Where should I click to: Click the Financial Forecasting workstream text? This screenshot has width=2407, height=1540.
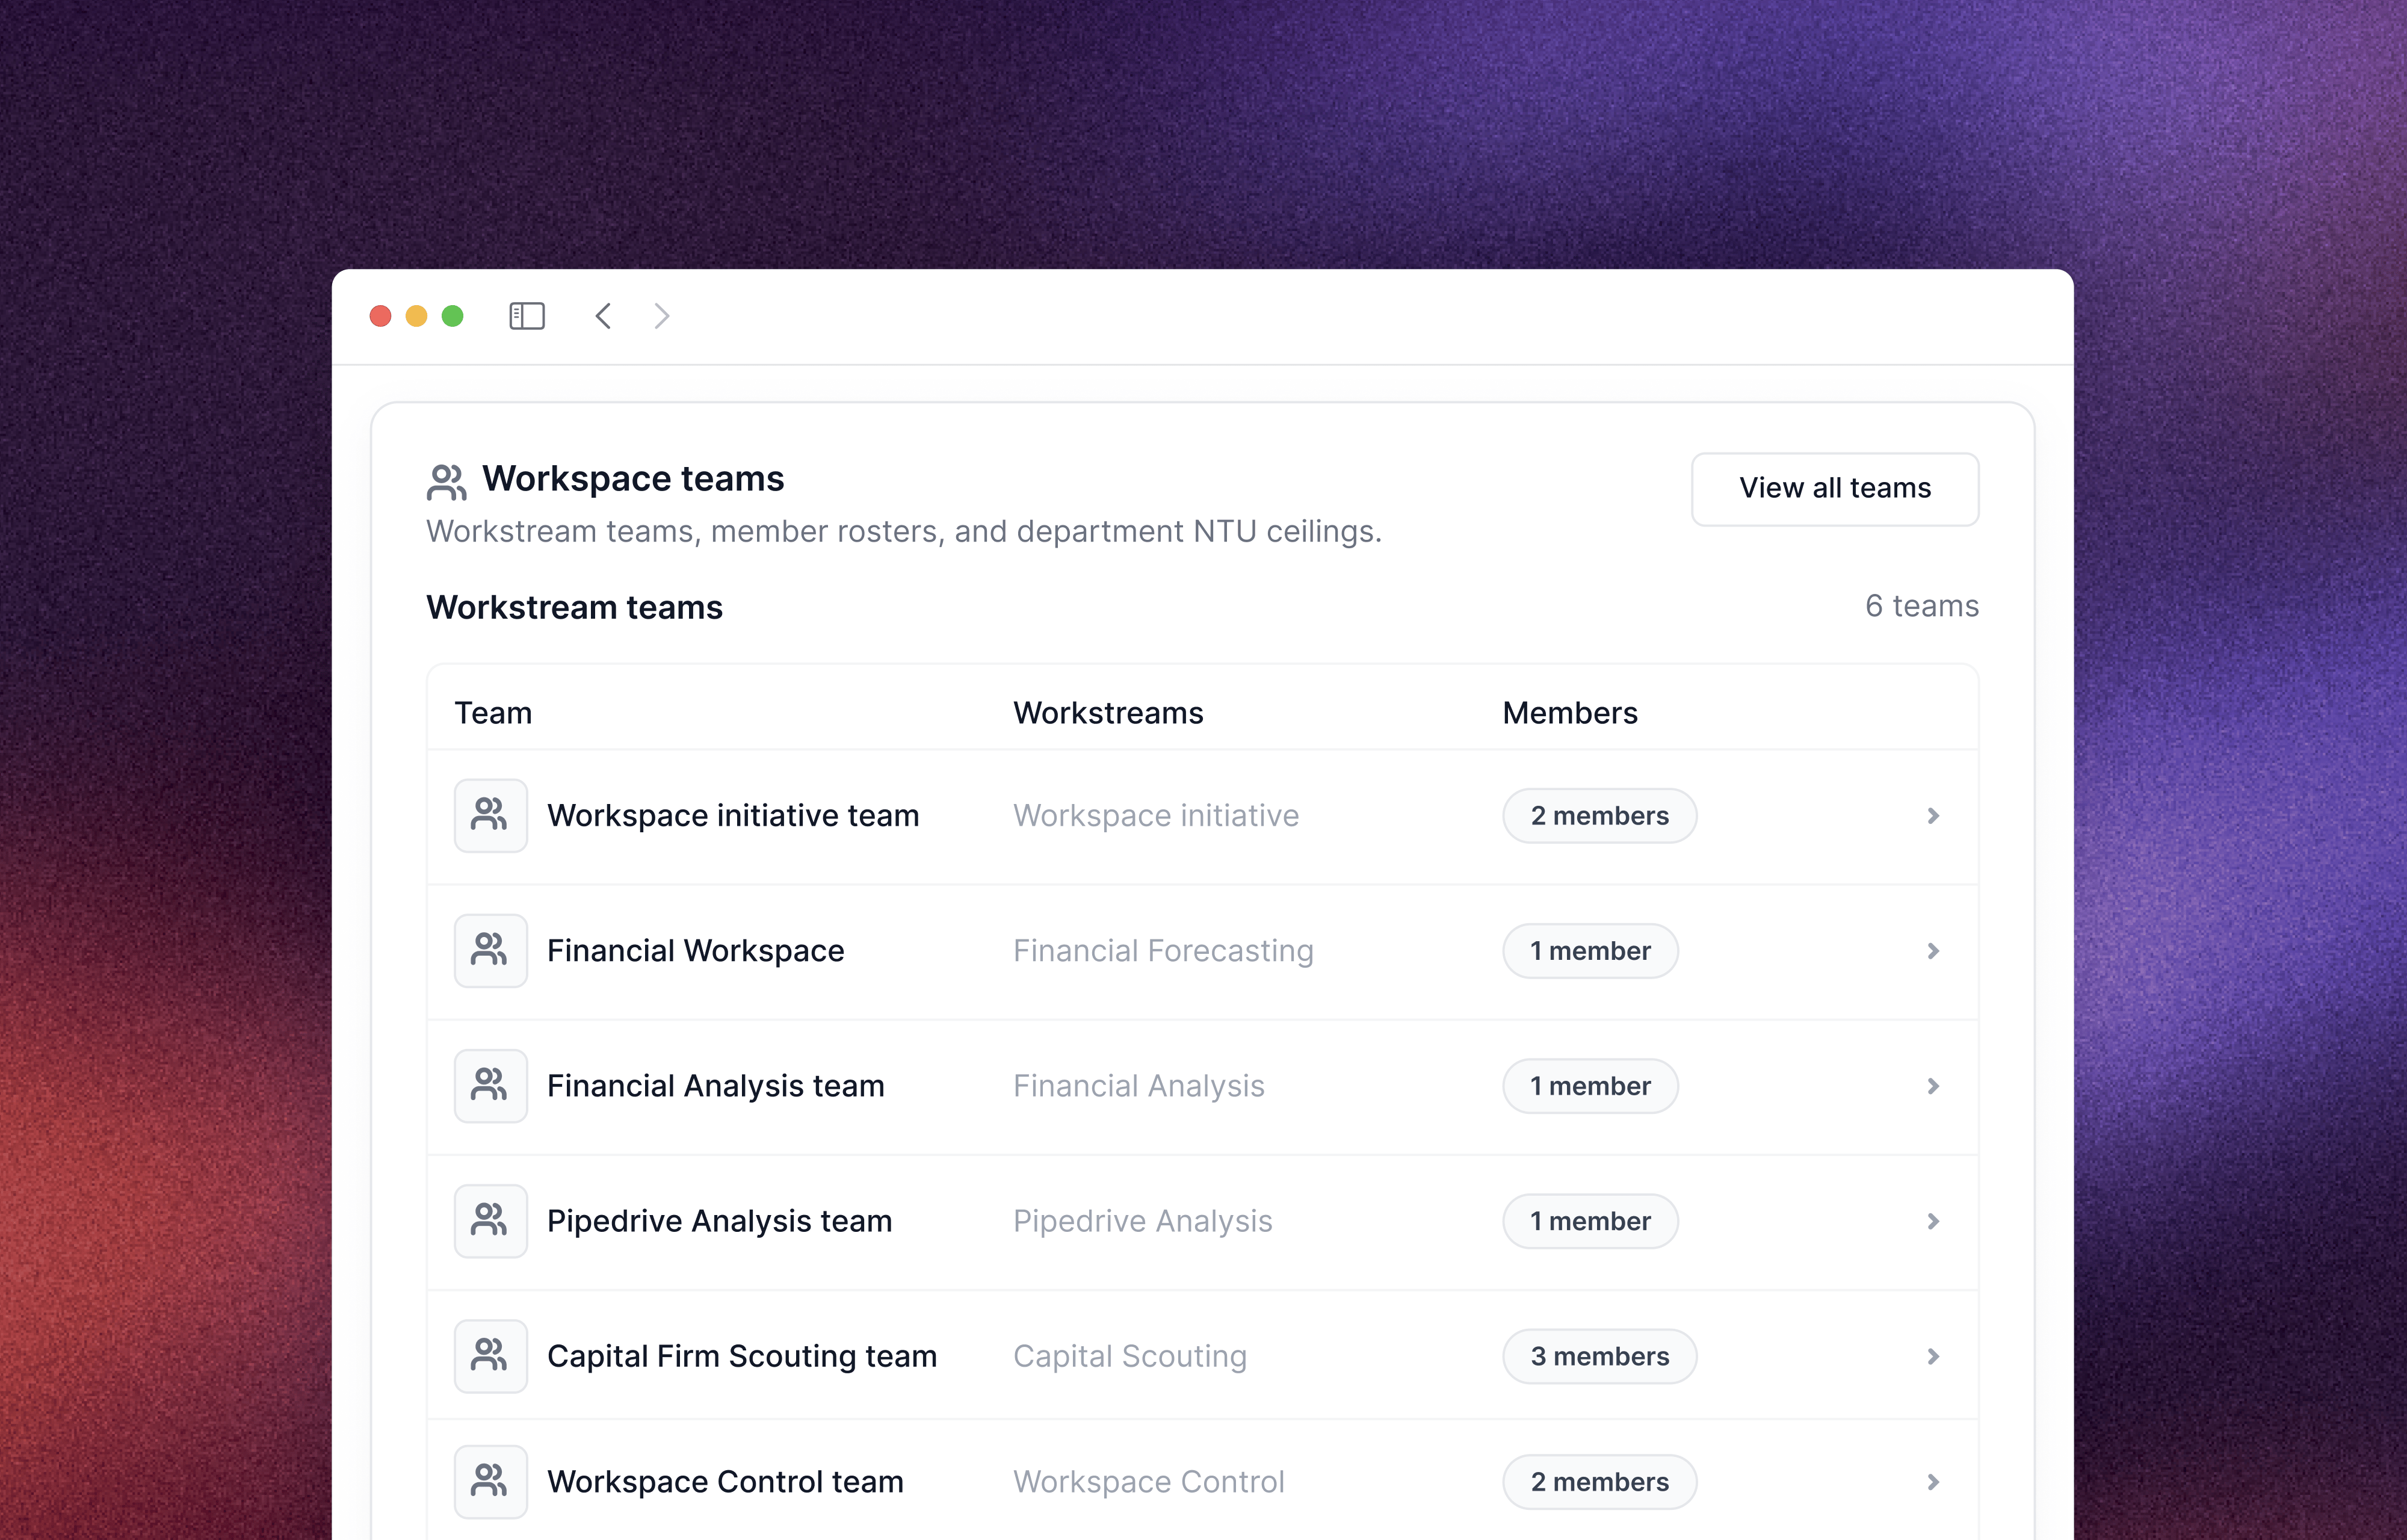(x=1163, y=951)
